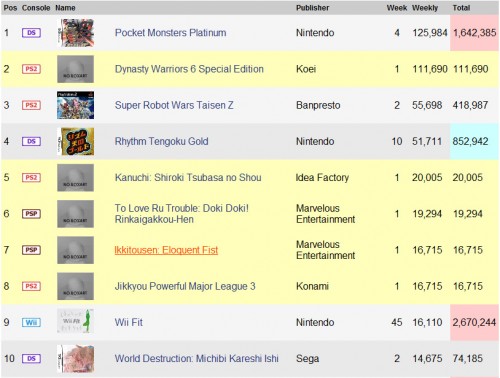Click the PSP badge for To Love Ru Trouble
Image resolution: width=500 pixels, height=378 pixels.
[x=31, y=214]
